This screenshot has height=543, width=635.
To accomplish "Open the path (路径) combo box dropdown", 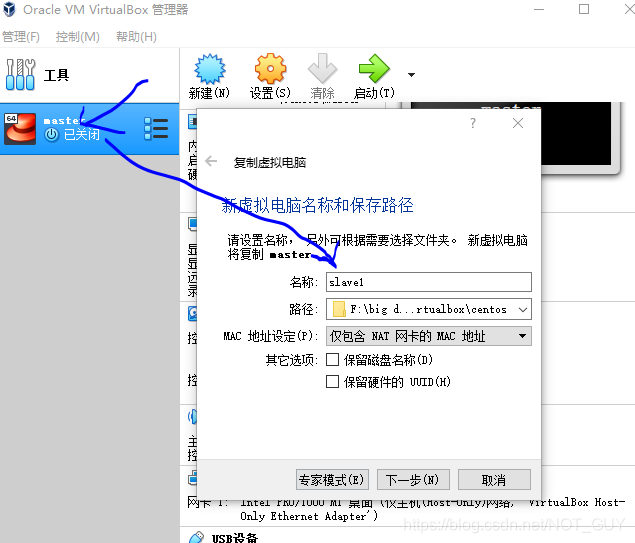I will [522, 310].
